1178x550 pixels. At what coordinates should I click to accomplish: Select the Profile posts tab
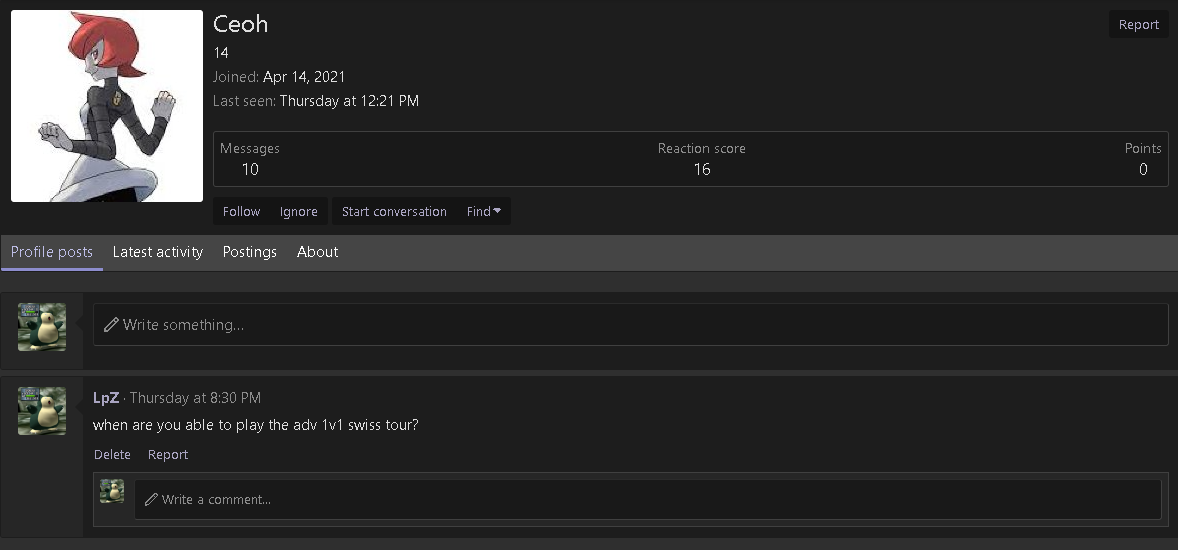pyautogui.click(x=52, y=252)
